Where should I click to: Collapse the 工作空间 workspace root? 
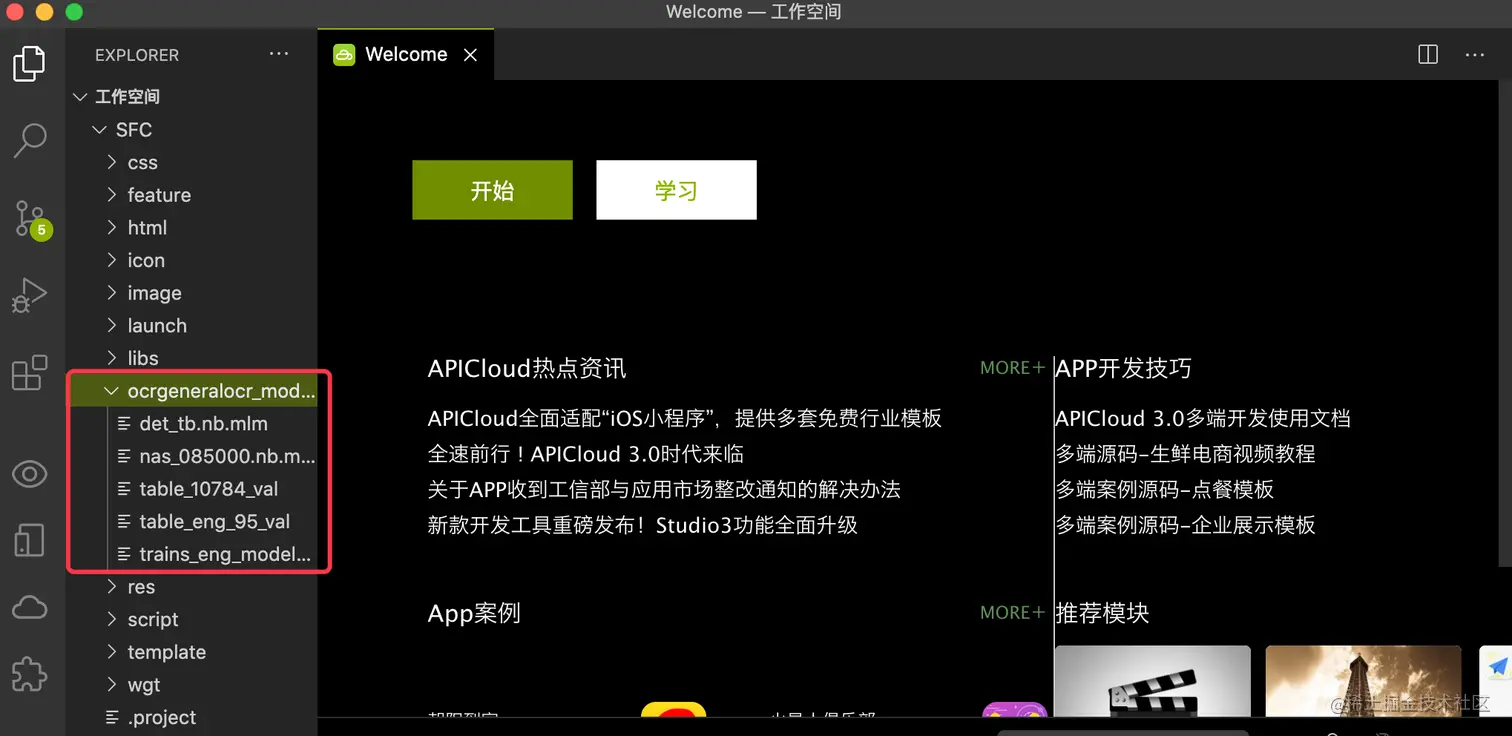pyautogui.click(x=192, y=97)
